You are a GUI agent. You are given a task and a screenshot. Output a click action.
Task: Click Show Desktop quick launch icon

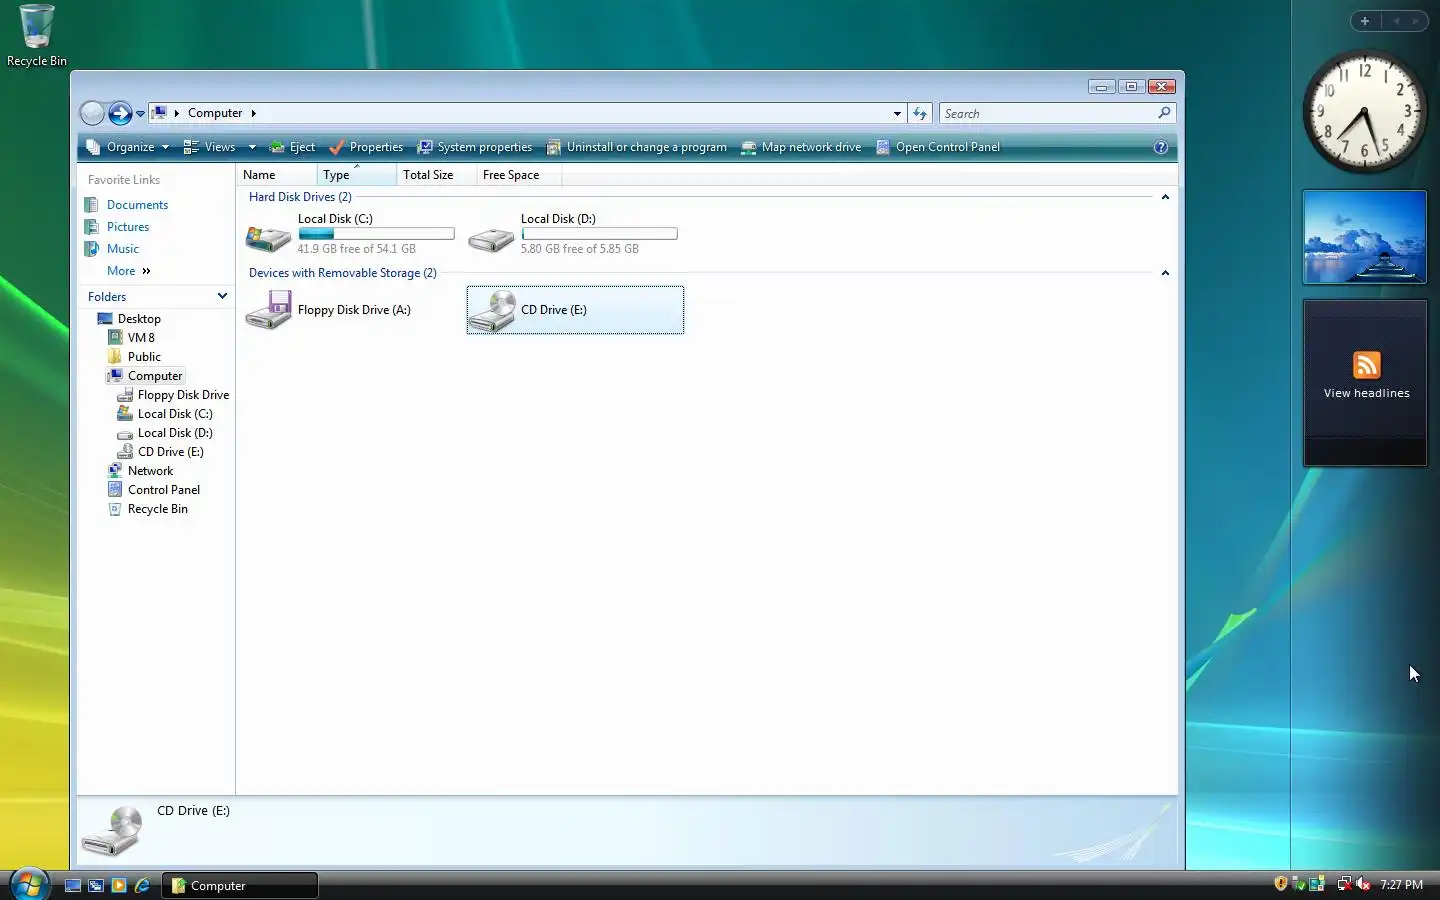(73, 885)
